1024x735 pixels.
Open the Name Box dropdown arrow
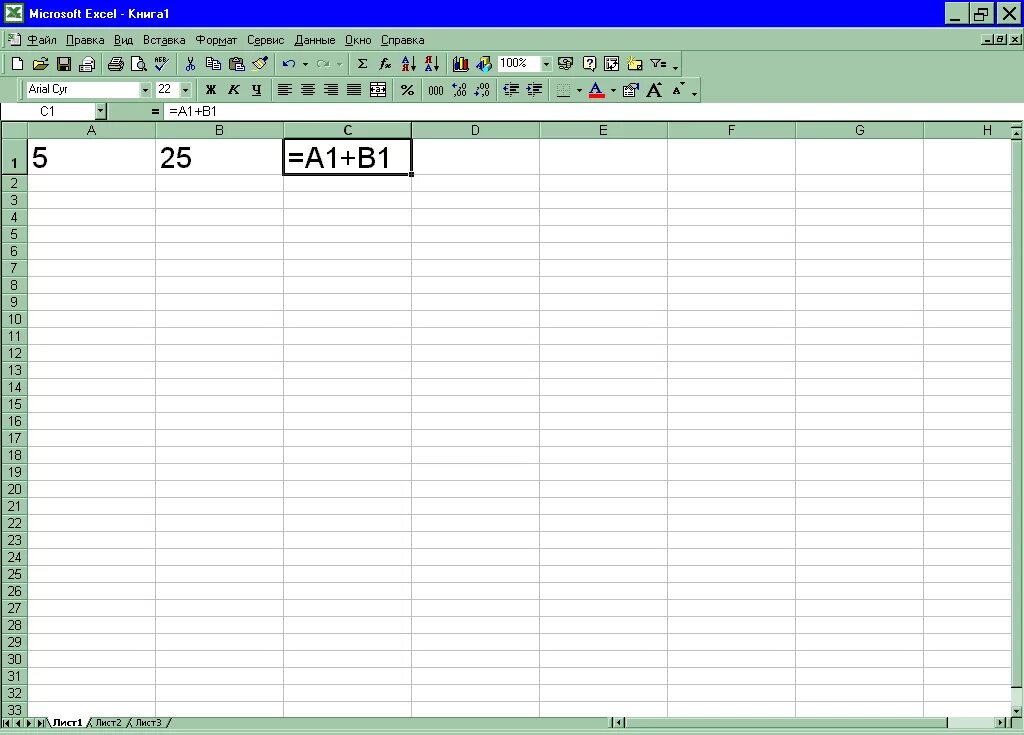click(100, 111)
